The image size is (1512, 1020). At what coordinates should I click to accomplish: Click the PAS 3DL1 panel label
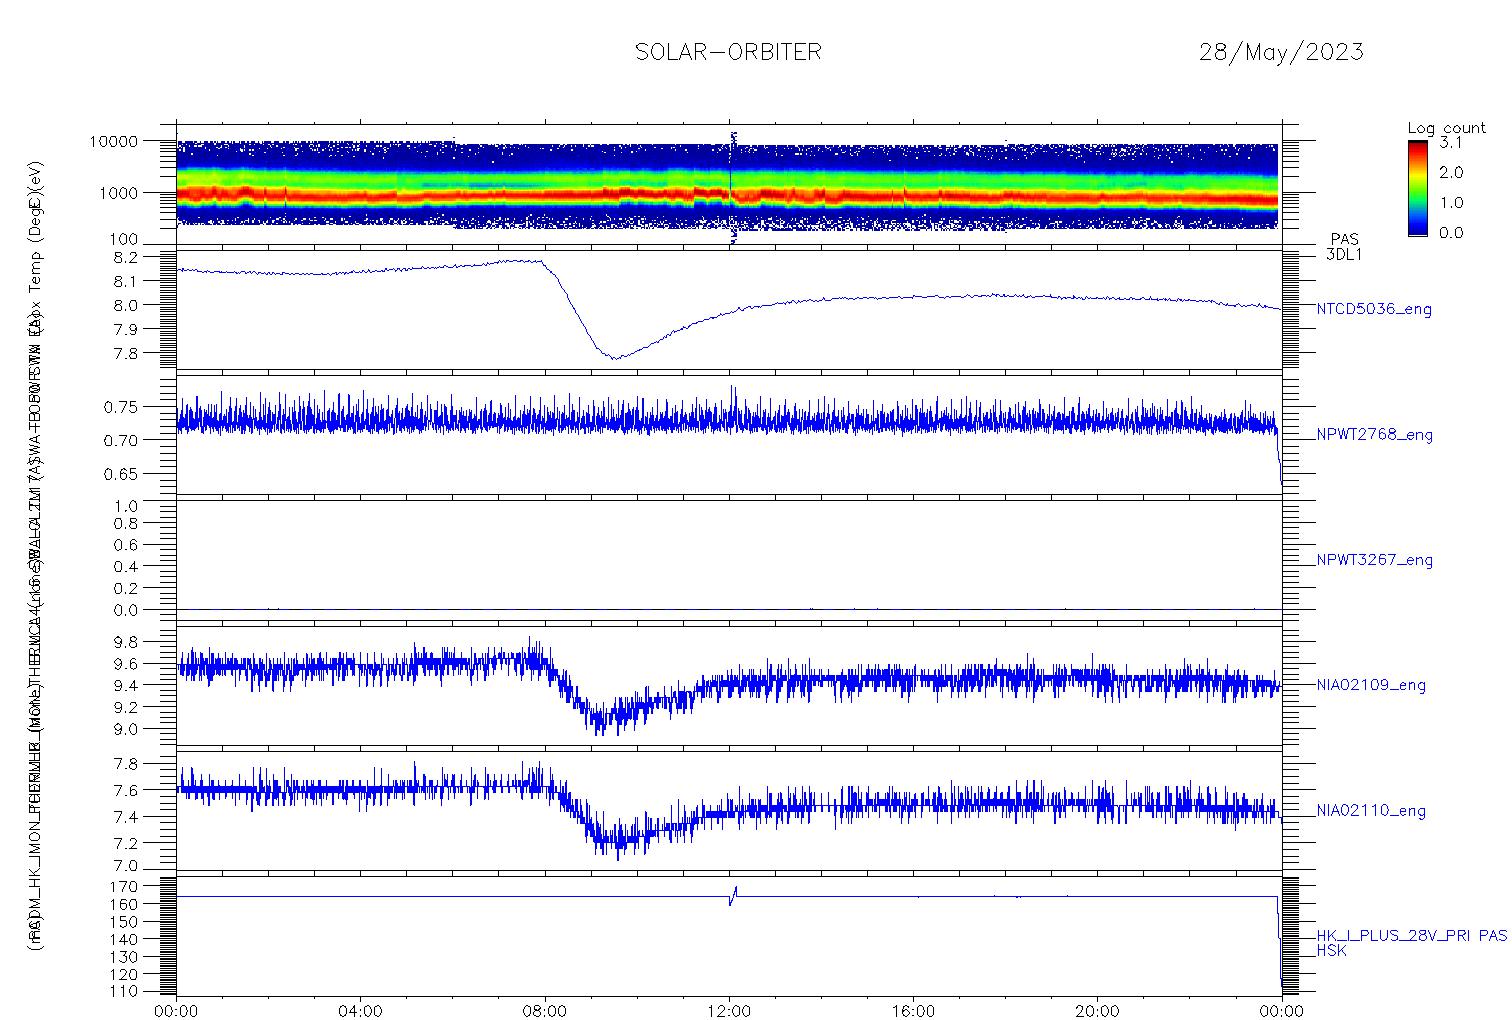(1344, 247)
